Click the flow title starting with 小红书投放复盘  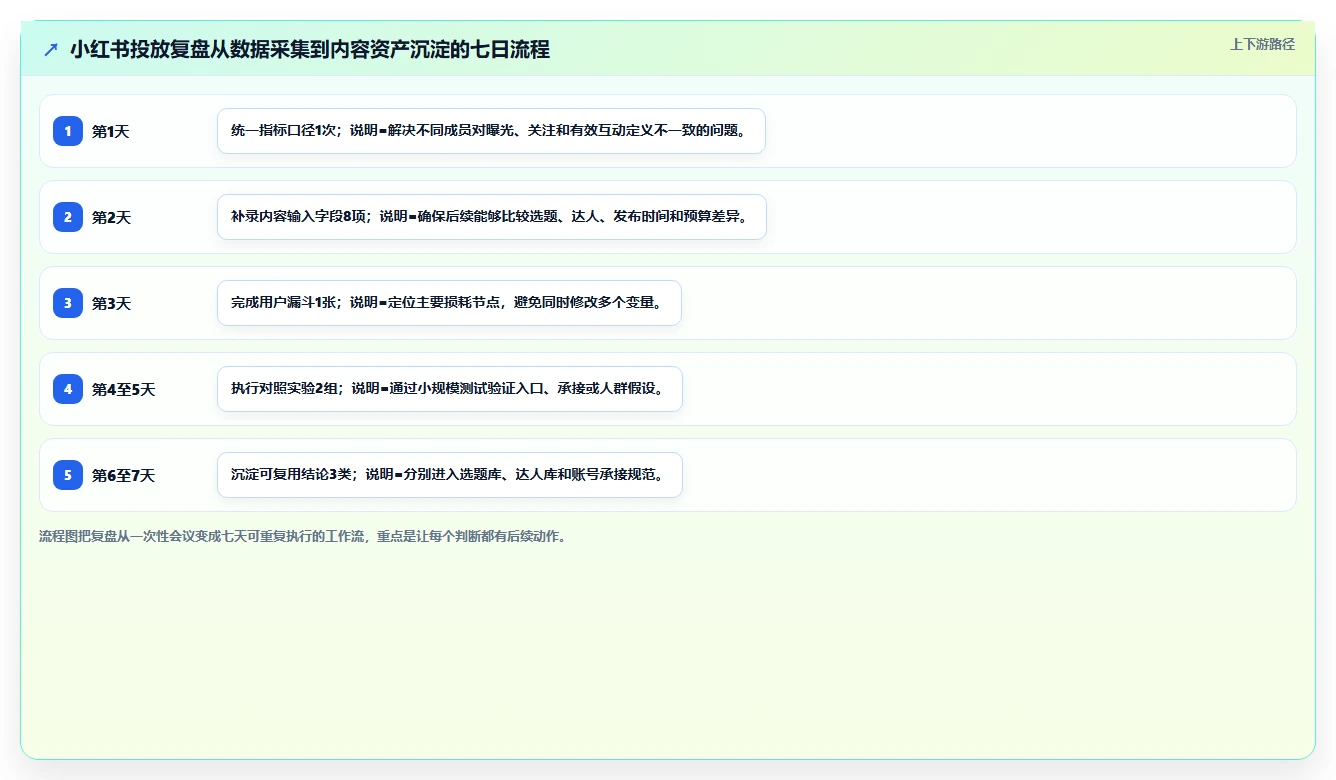coord(310,49)
